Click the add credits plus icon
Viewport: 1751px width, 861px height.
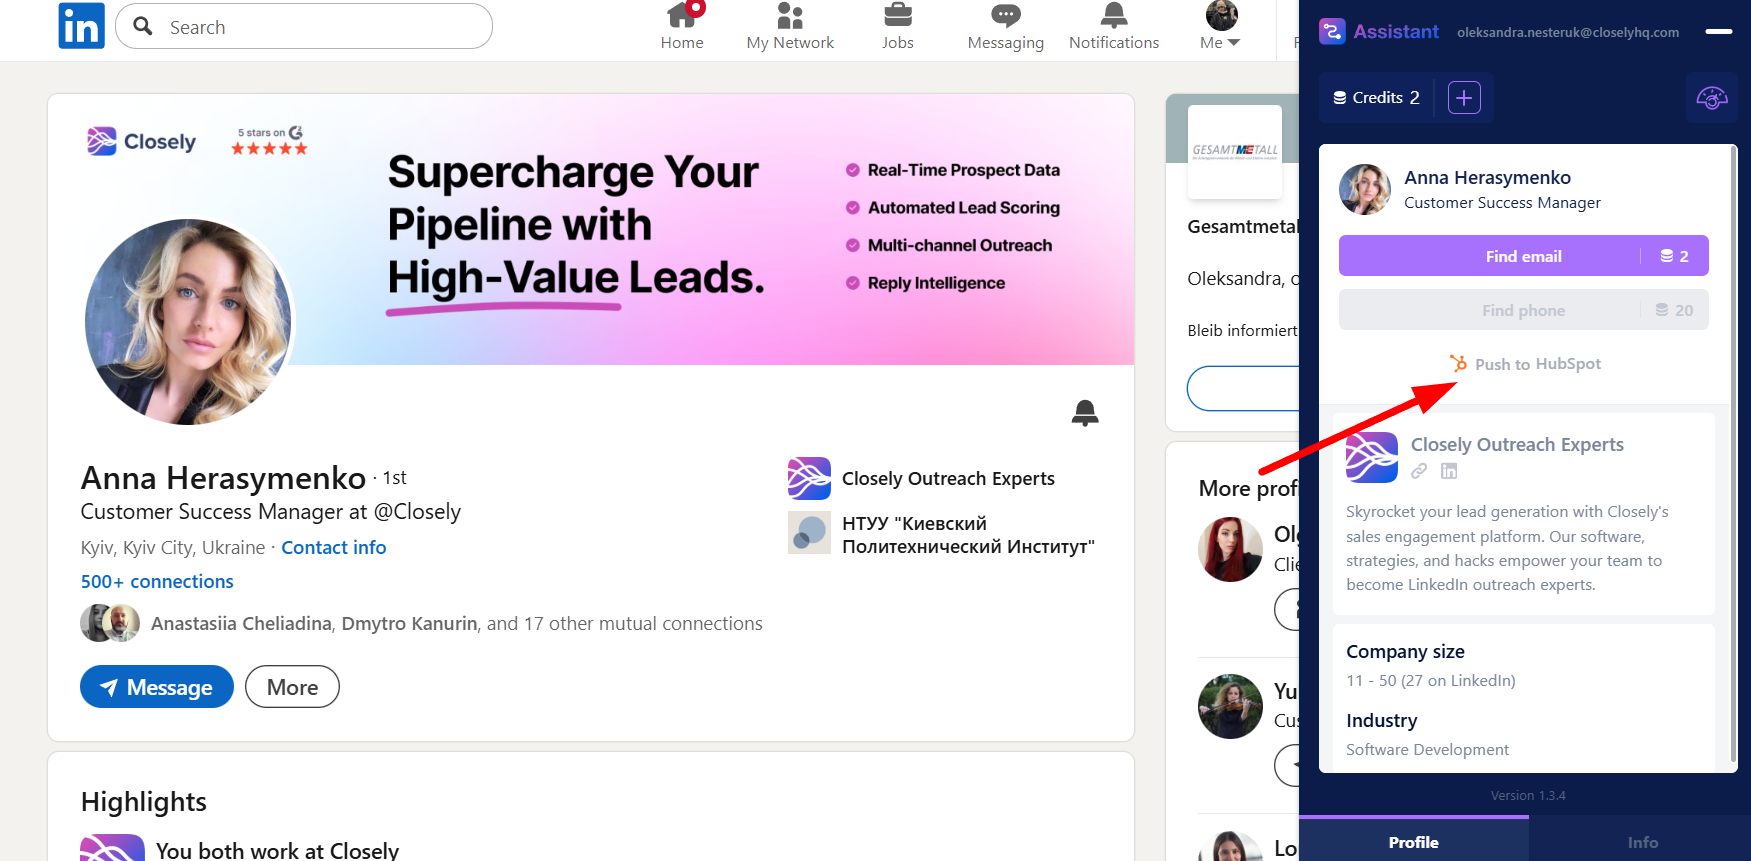(x=1464, y=97)
